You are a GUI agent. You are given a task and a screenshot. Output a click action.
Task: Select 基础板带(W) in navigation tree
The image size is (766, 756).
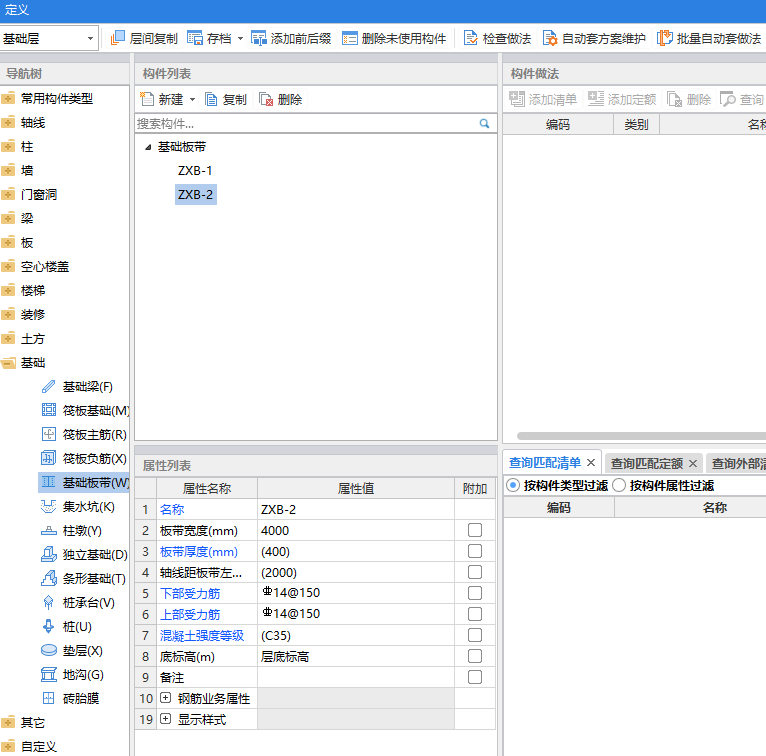coord(84,483)
